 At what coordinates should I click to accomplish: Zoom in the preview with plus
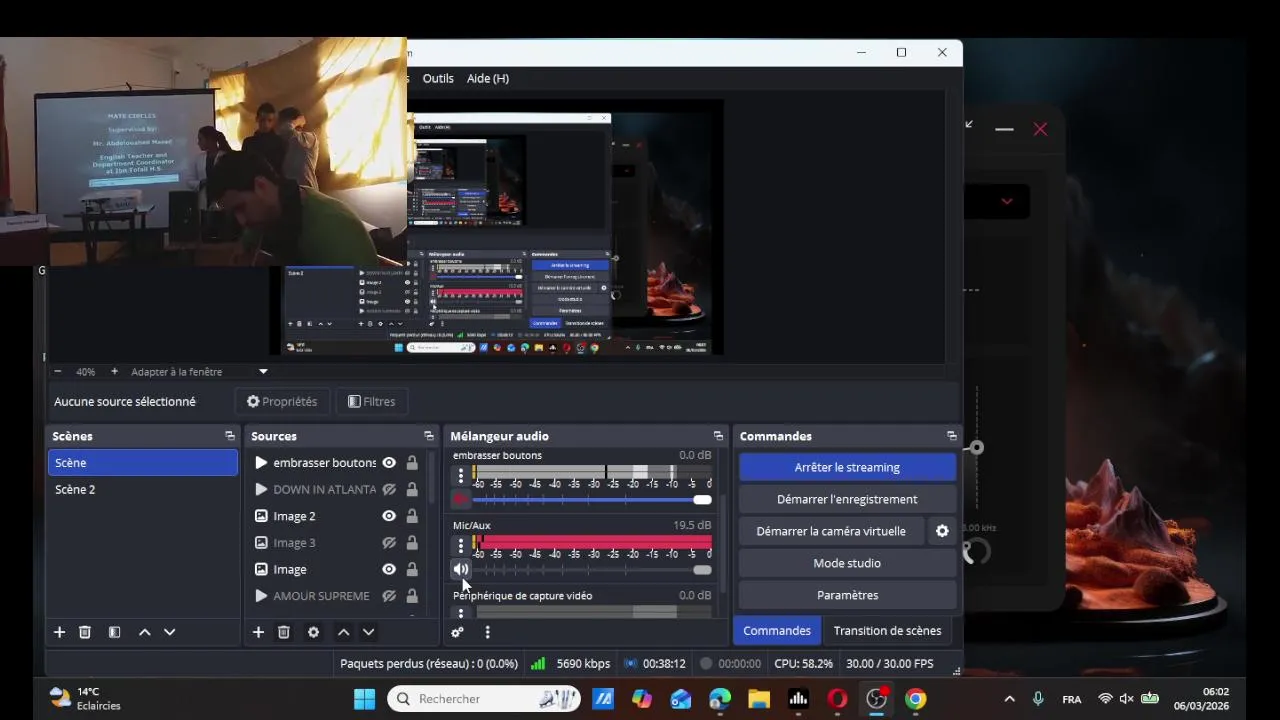point(114,371)
